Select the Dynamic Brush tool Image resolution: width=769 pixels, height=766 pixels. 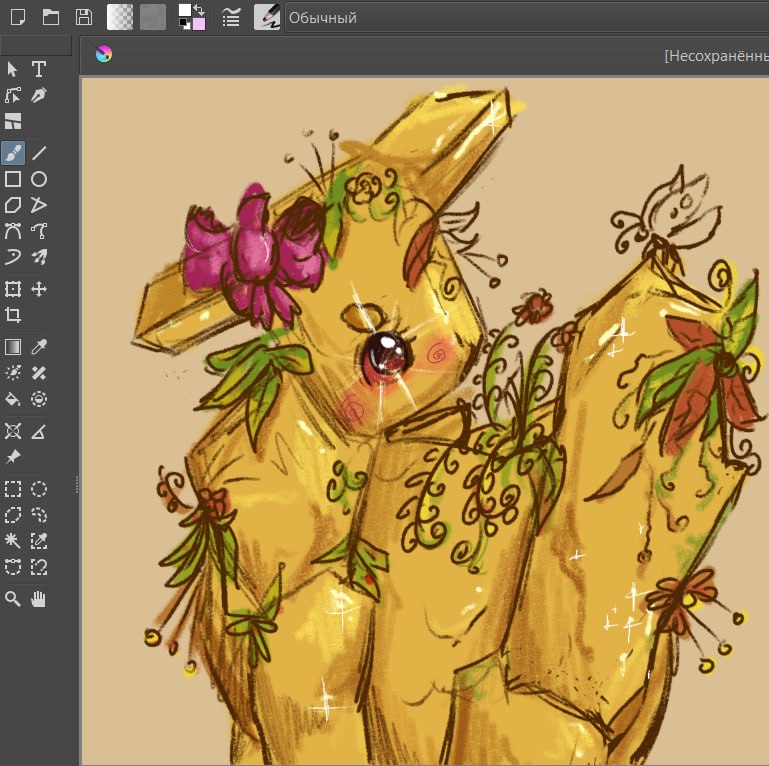13,257
